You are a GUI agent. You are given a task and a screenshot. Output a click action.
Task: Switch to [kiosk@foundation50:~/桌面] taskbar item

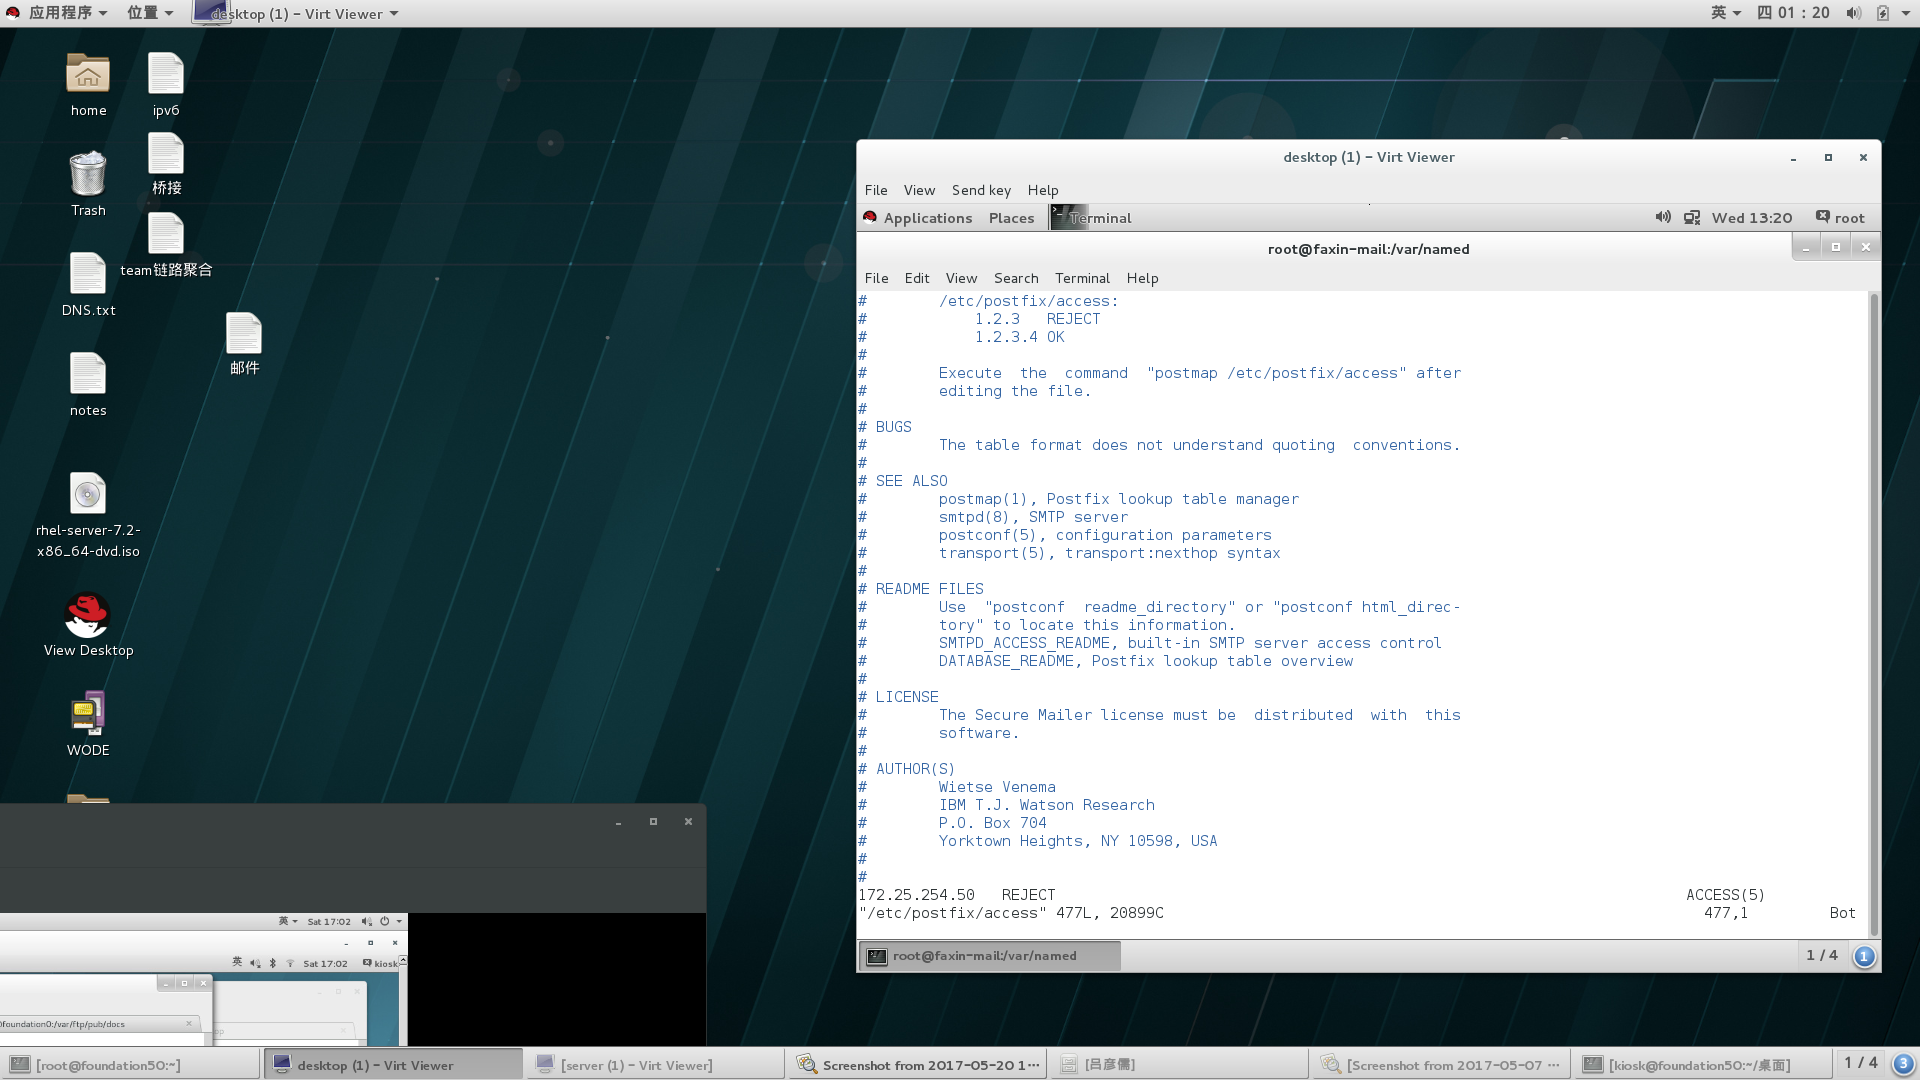pos(1703,1065)
